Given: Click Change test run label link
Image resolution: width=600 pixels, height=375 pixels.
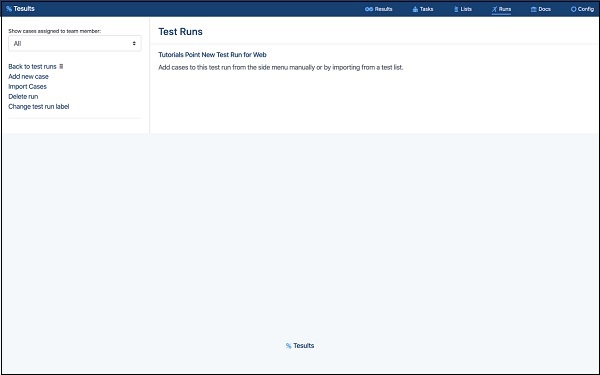Looking at the screenshot, I should [39, 106].
